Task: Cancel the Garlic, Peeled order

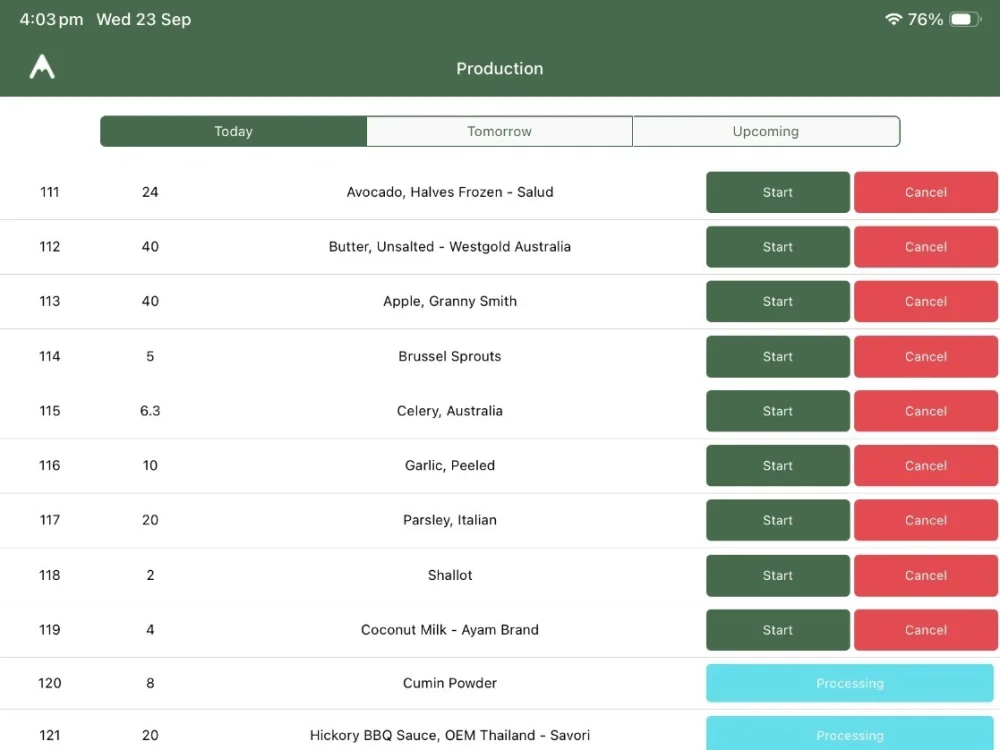Action: click(x=926, y=466)
